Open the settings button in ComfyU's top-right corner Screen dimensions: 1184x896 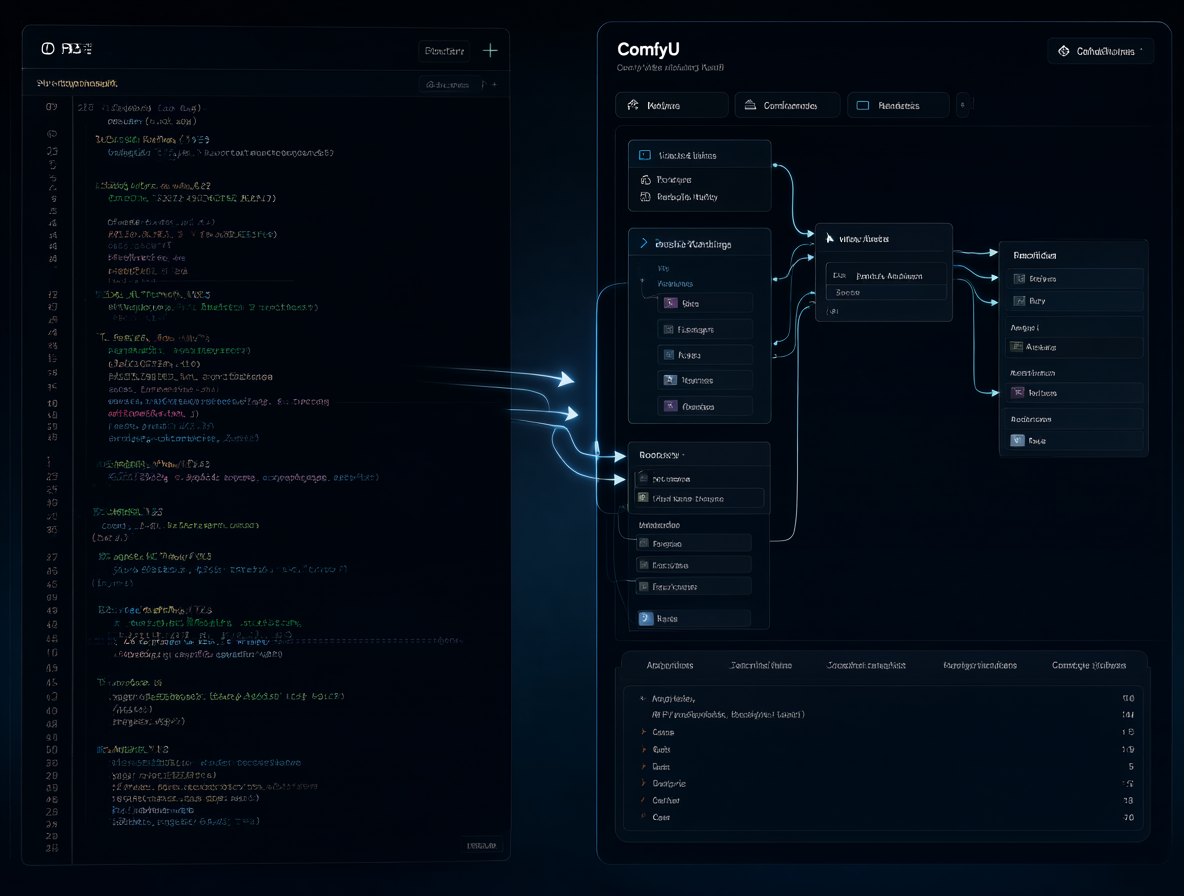coord(1100,51)
